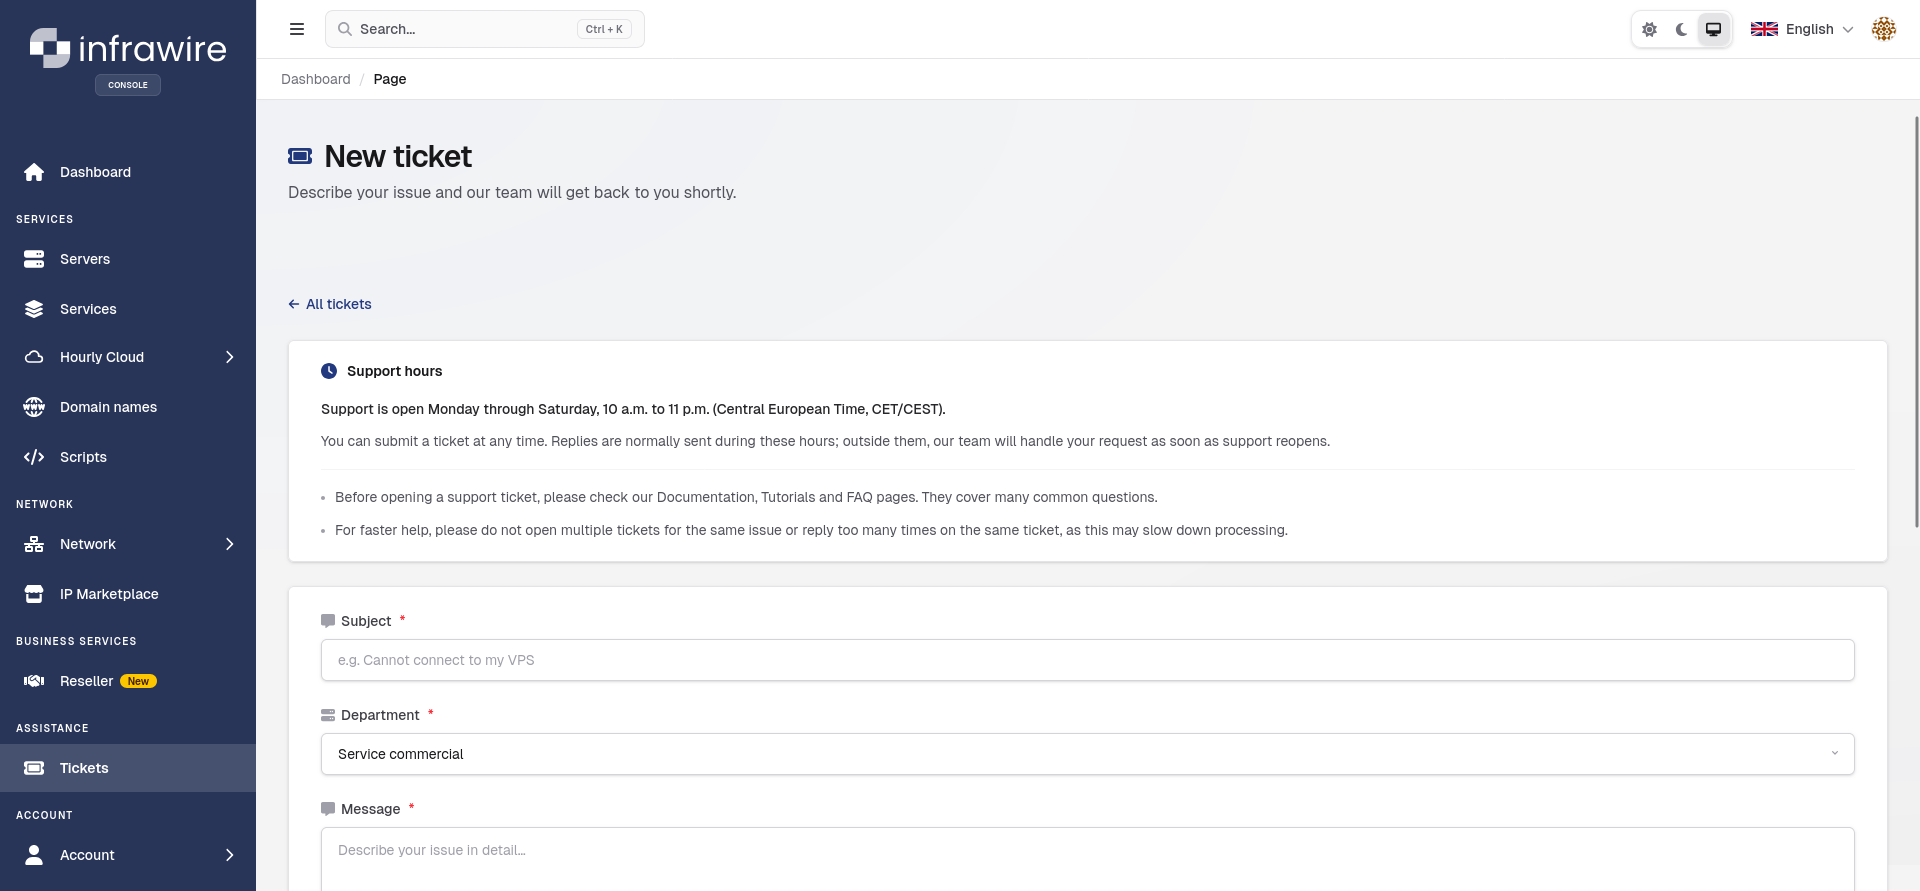
Task: Click the Account person icon
Action: pyautogui.click(x=34, y=855)
